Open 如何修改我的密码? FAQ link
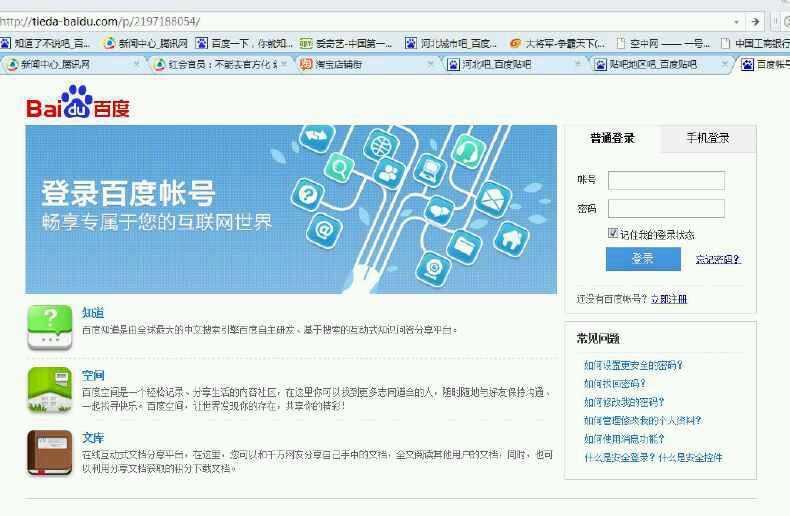Image resolution: width=790 pixels, height=516 pixels. (624, 402)
